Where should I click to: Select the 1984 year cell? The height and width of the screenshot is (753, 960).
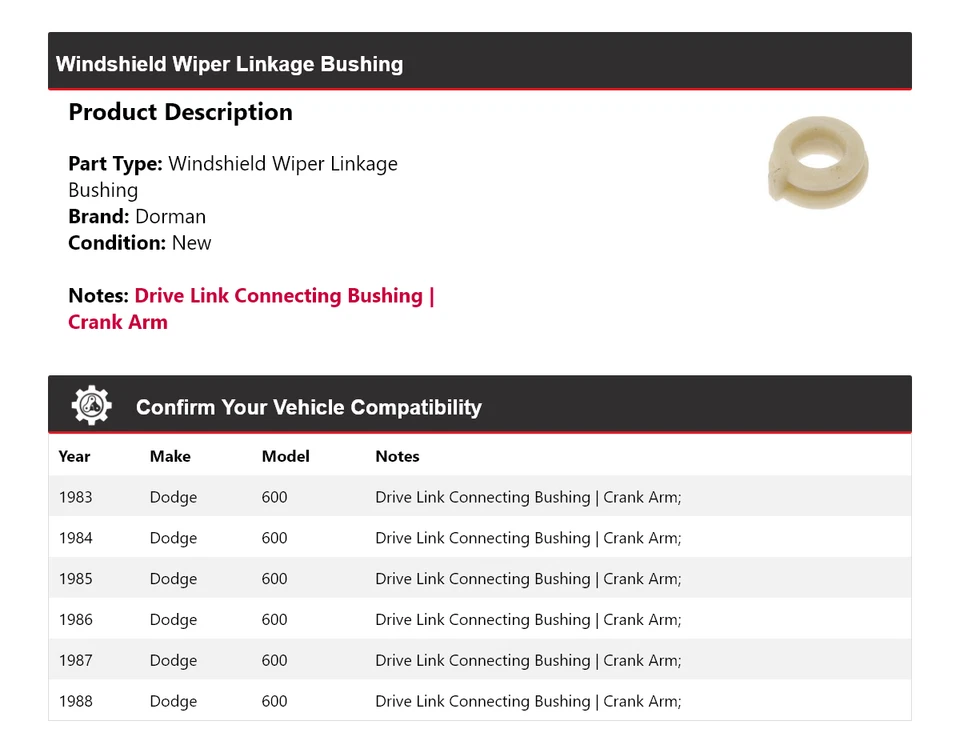[x=75, y=538]
